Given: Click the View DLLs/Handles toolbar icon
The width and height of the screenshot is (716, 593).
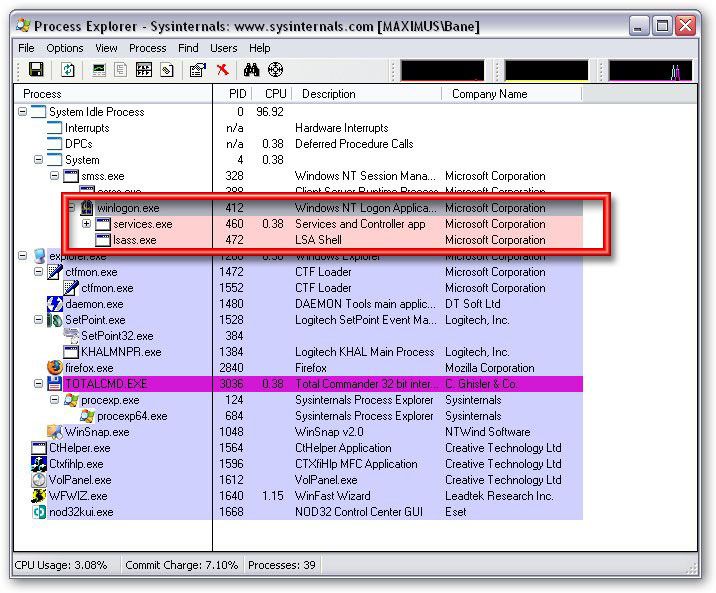Looking at the screenshot, I should coord(167,70).
